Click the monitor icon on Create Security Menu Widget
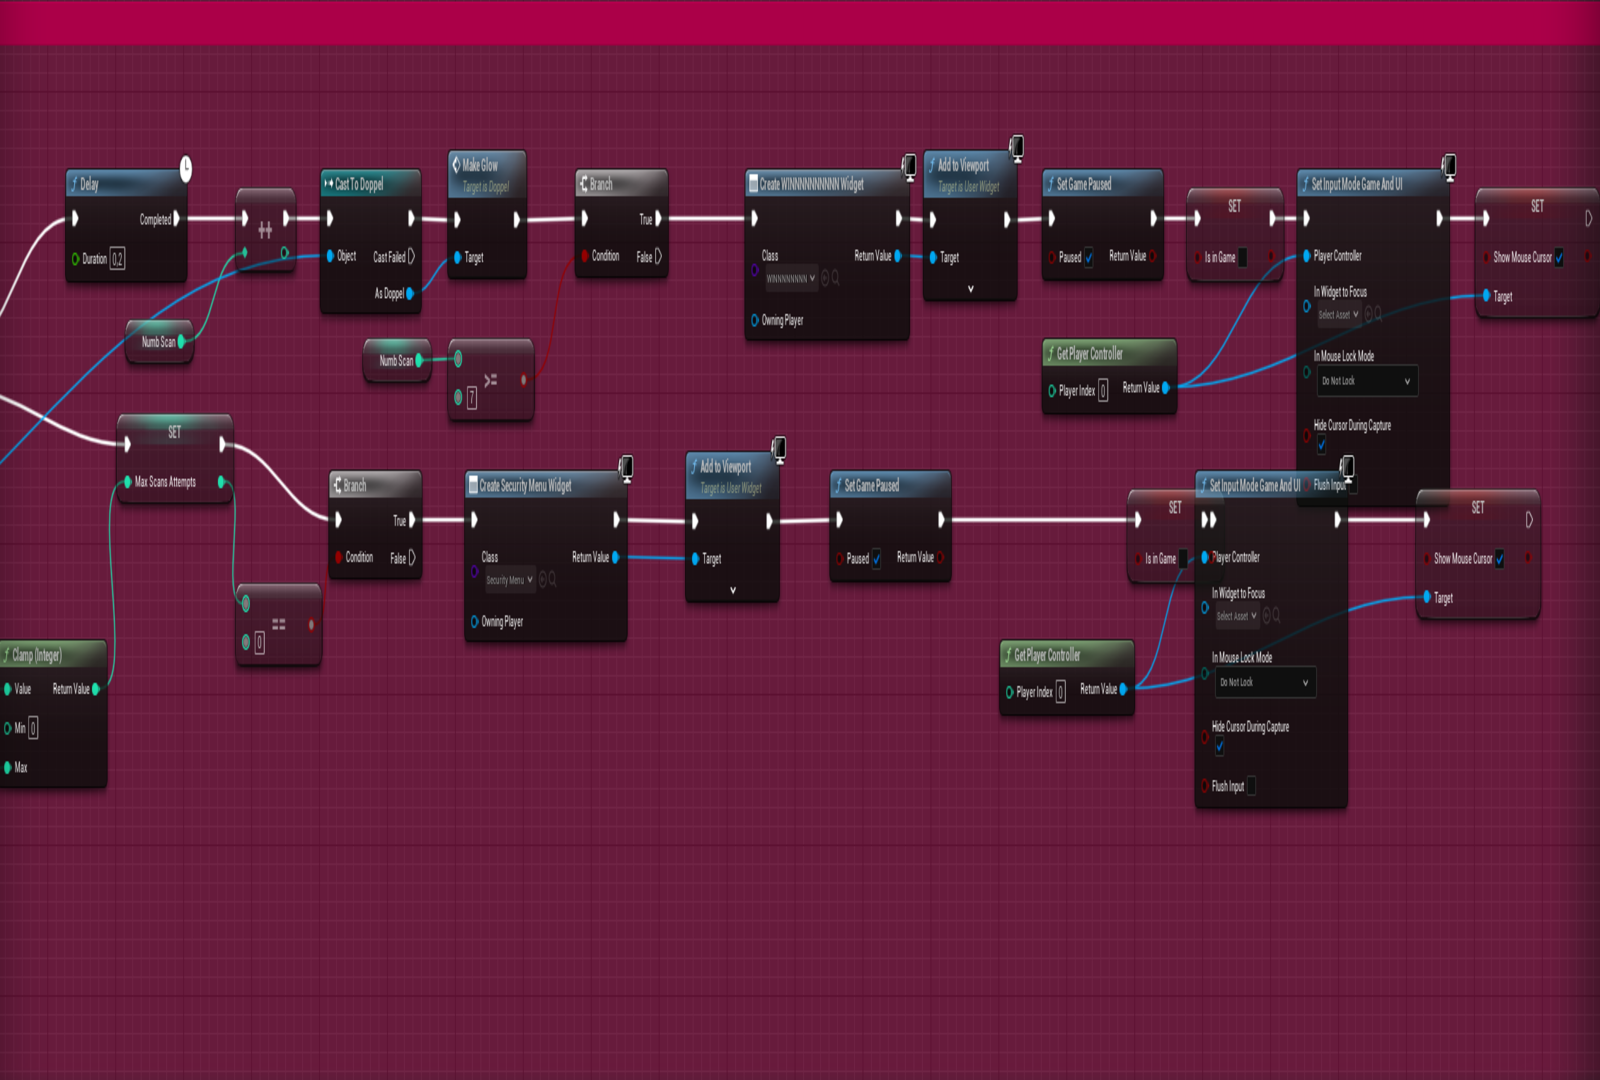The height and width of the screenshot is (1080, 1600). [626, 466]
